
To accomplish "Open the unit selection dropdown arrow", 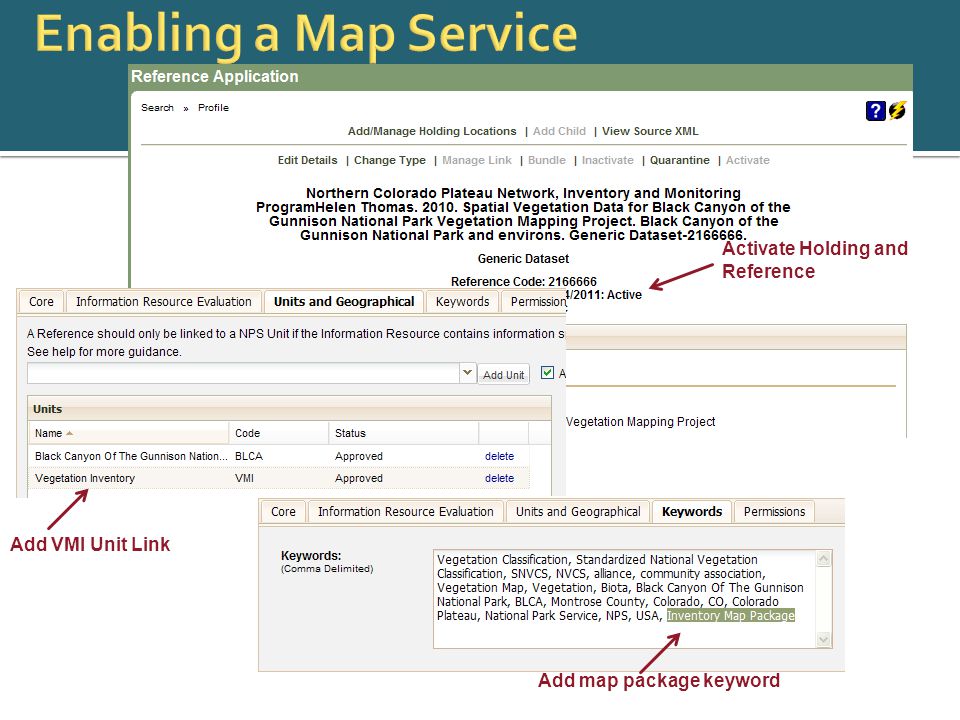I will pyautogui.click(x=467, y=373).
